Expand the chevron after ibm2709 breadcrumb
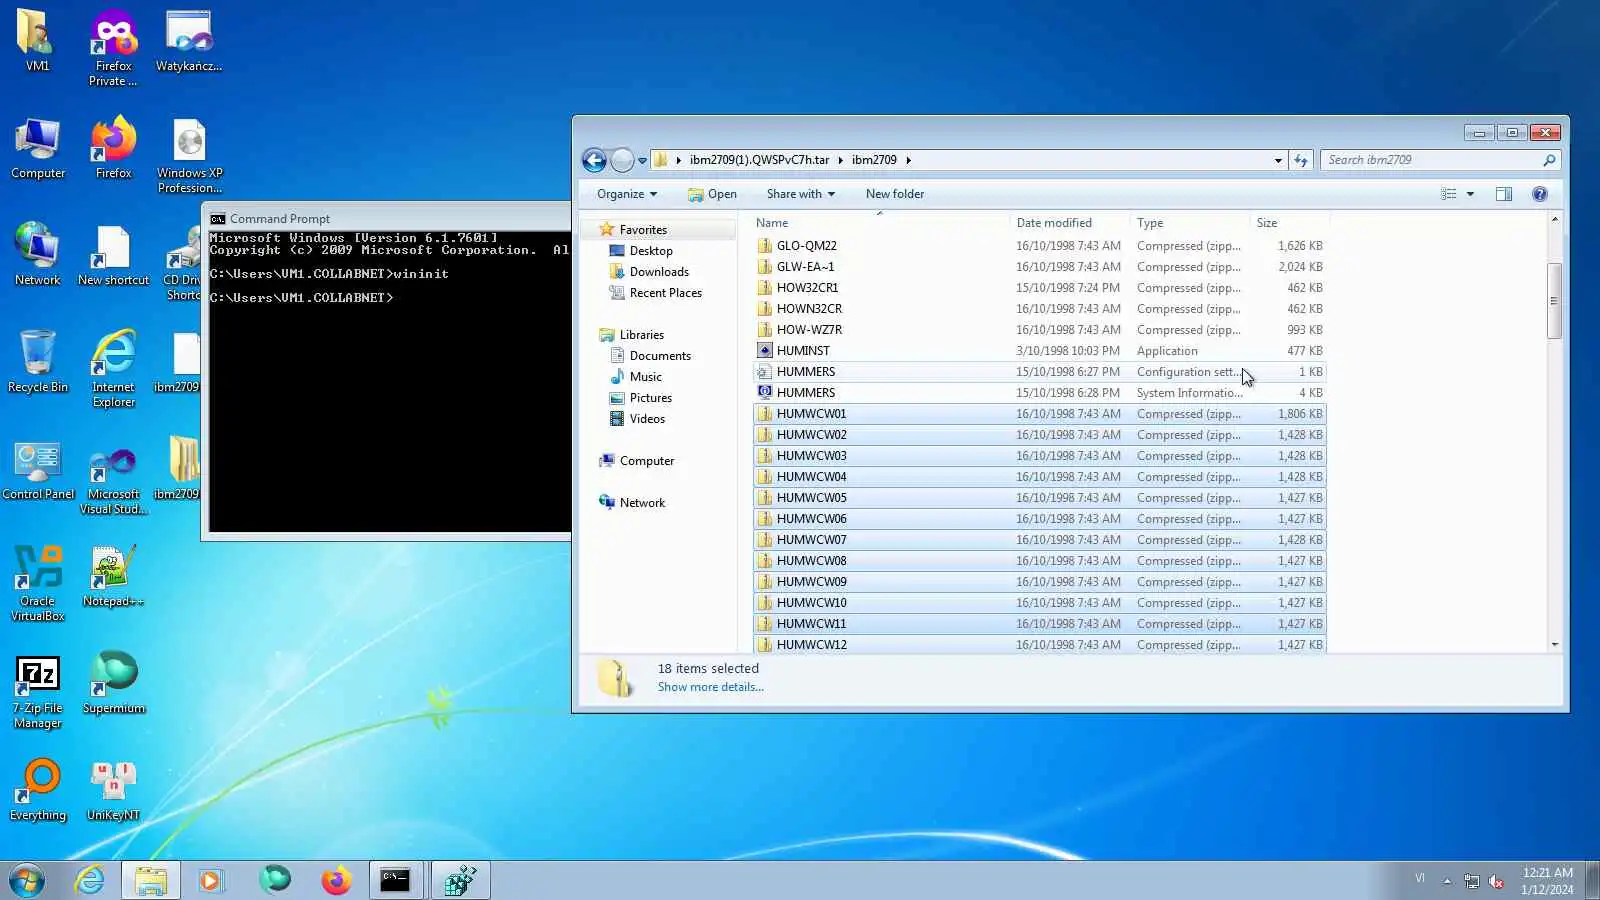This screenshot has width=1600, height=900. pyautogui.click(x=908, y=160)
